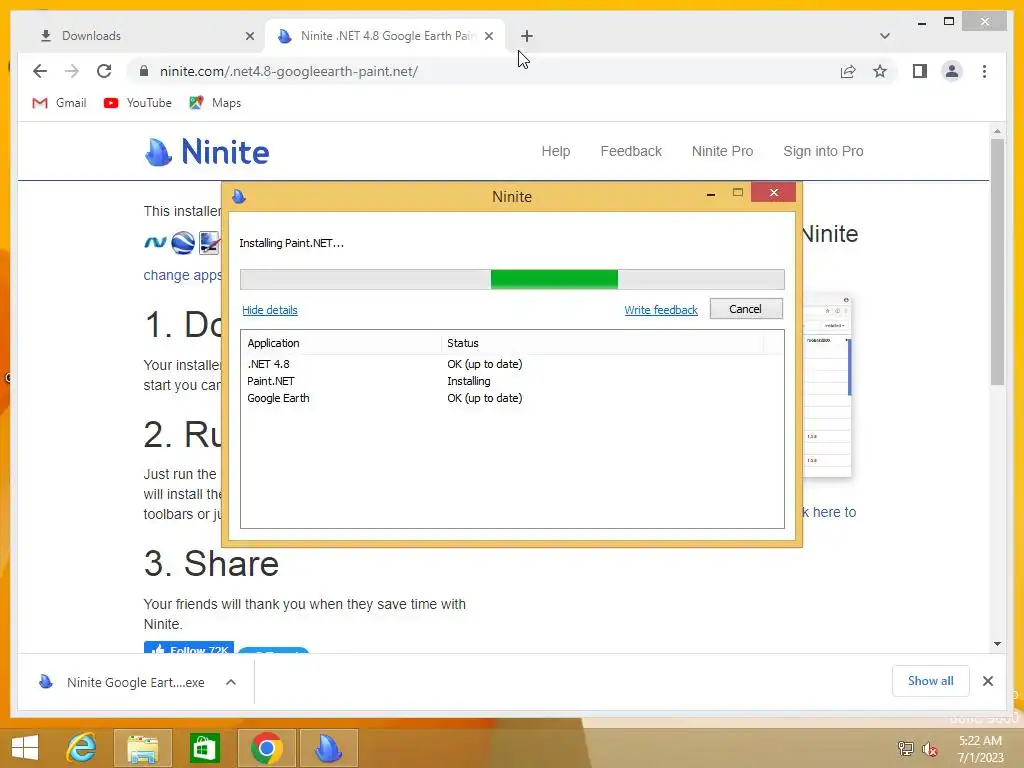Click the Installing status of Paint.NET

click(468, 381)
